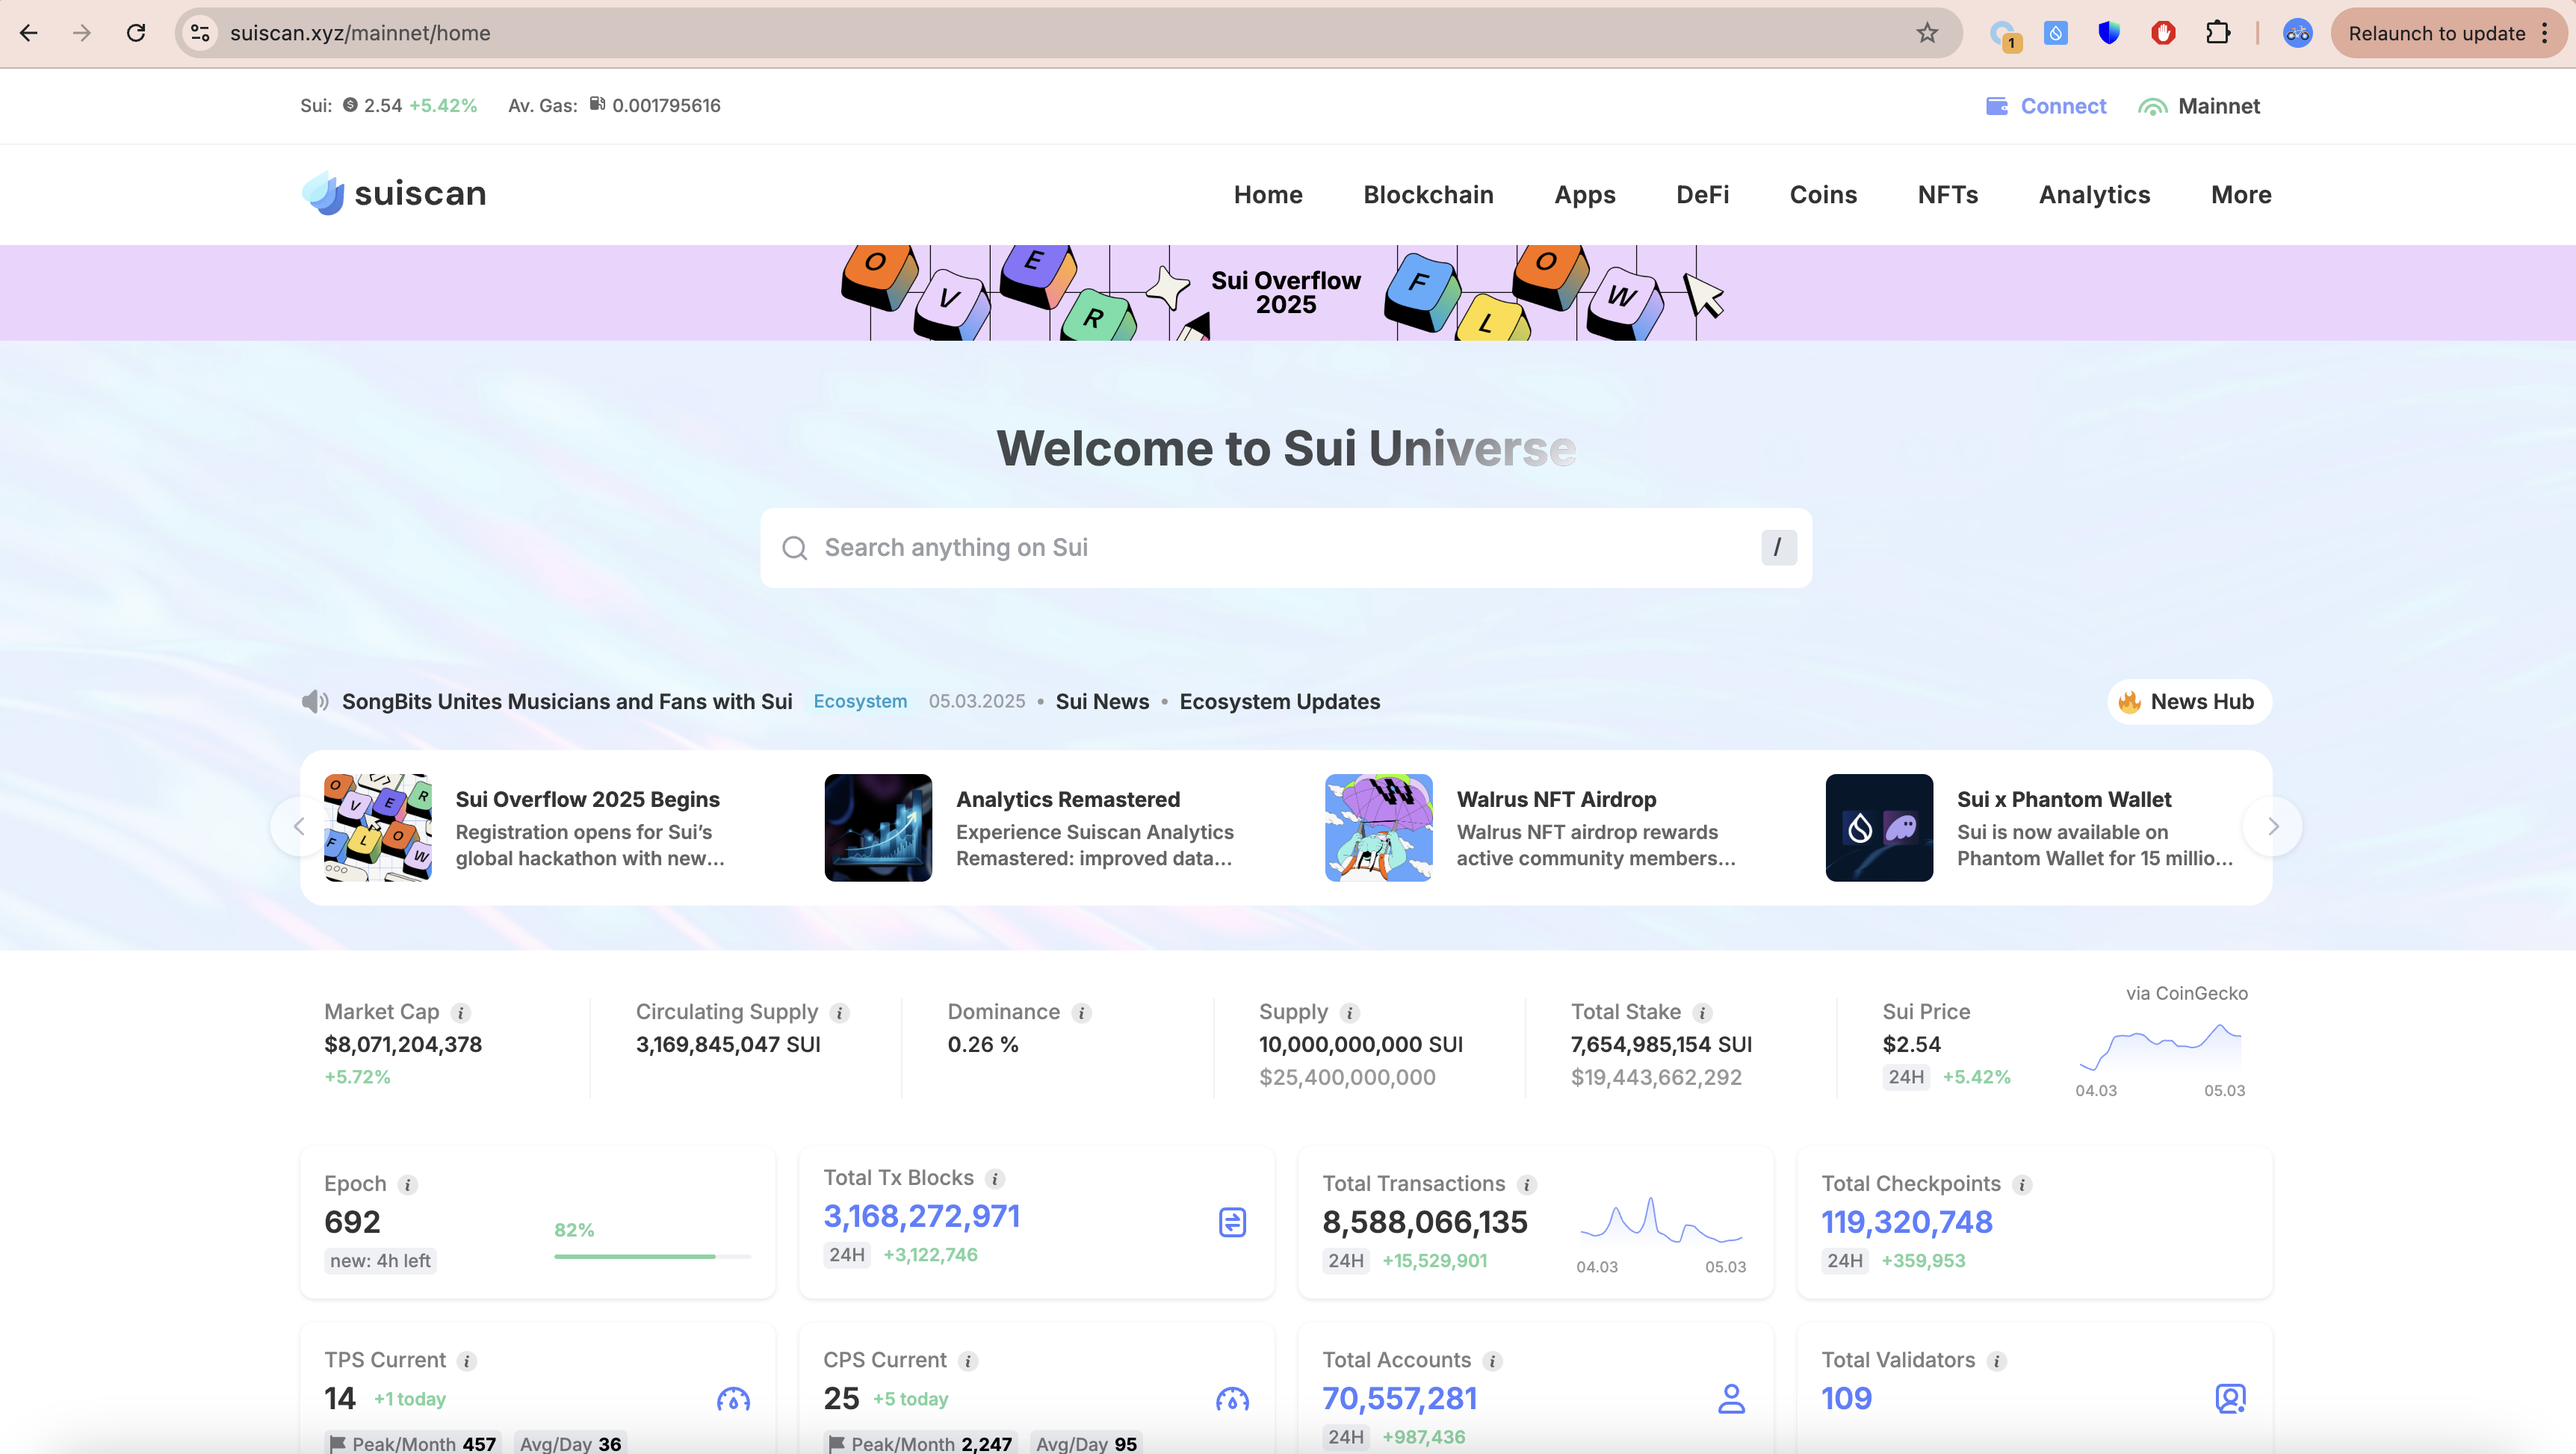Click the Dominance info icon
The height and width of the screenshot is (1454, 2576).
pos(1081,1013)
